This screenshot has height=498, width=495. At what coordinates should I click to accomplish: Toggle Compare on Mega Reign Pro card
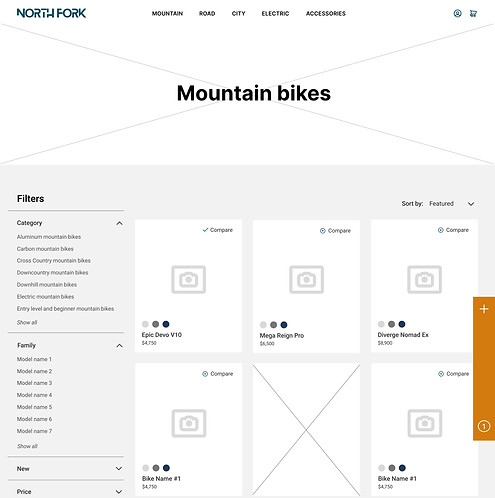(335, 231)
